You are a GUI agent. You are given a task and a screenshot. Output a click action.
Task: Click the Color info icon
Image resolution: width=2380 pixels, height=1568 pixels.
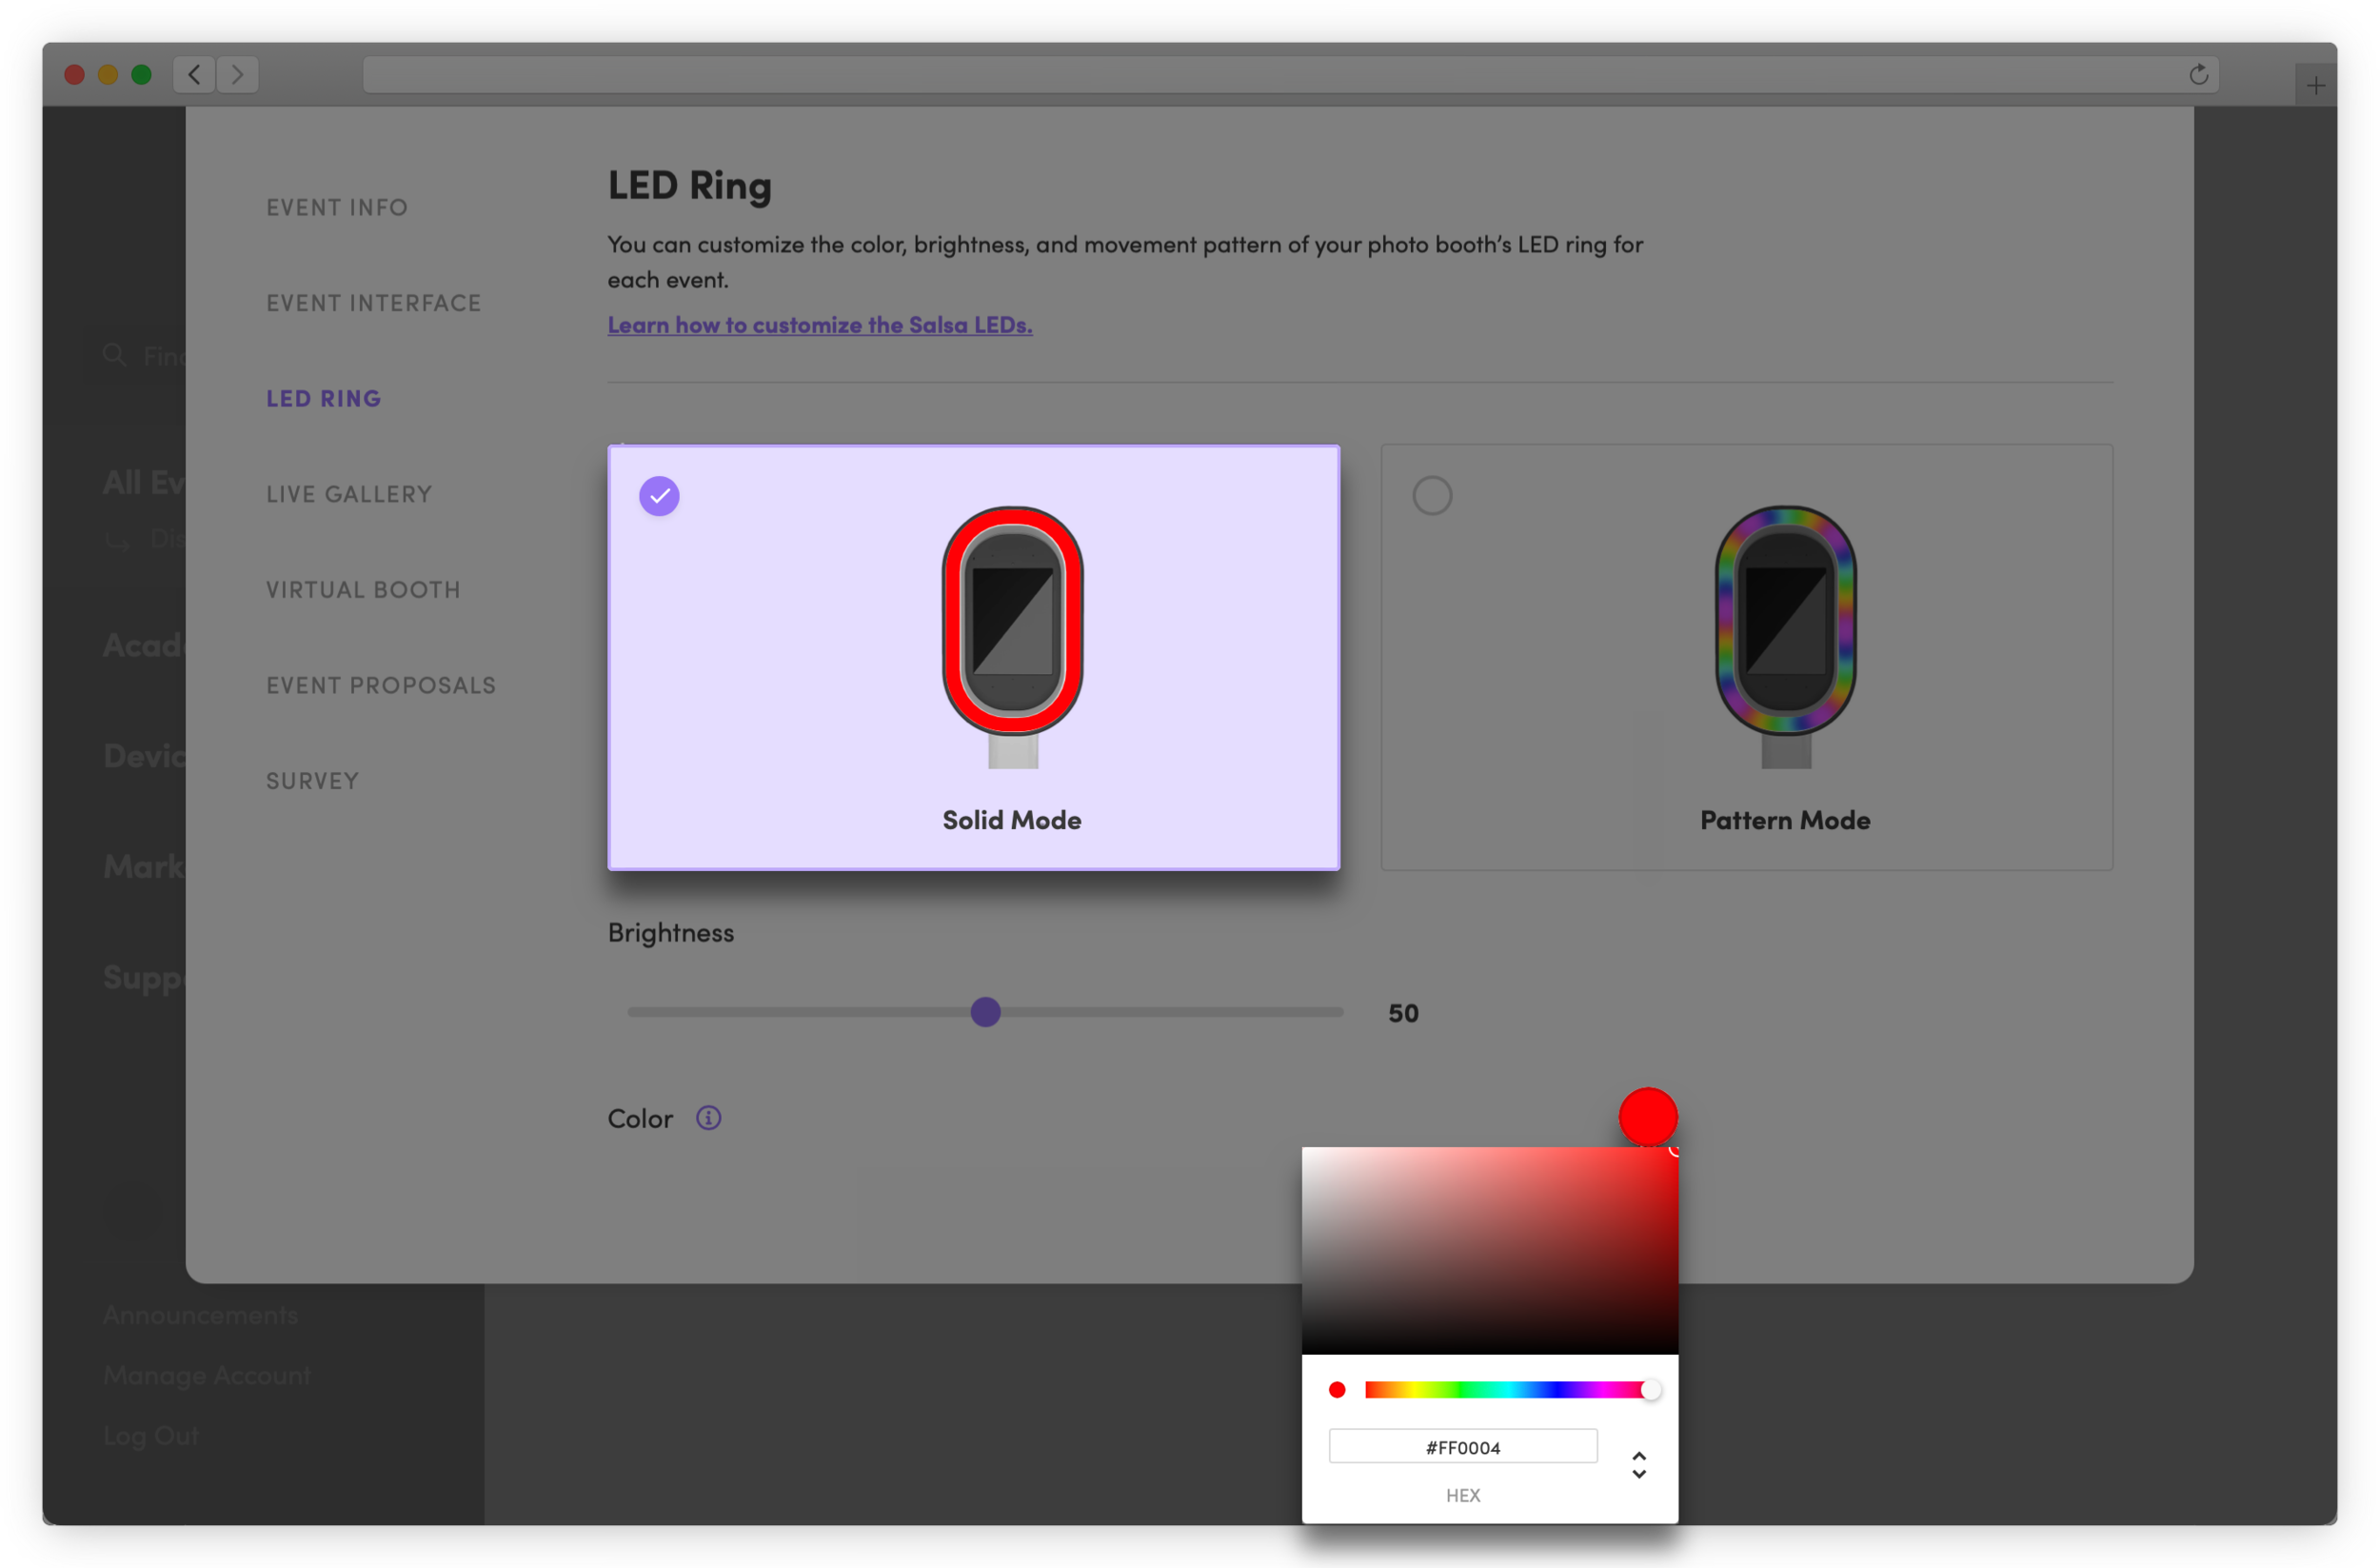click(x=708, y=1118)
